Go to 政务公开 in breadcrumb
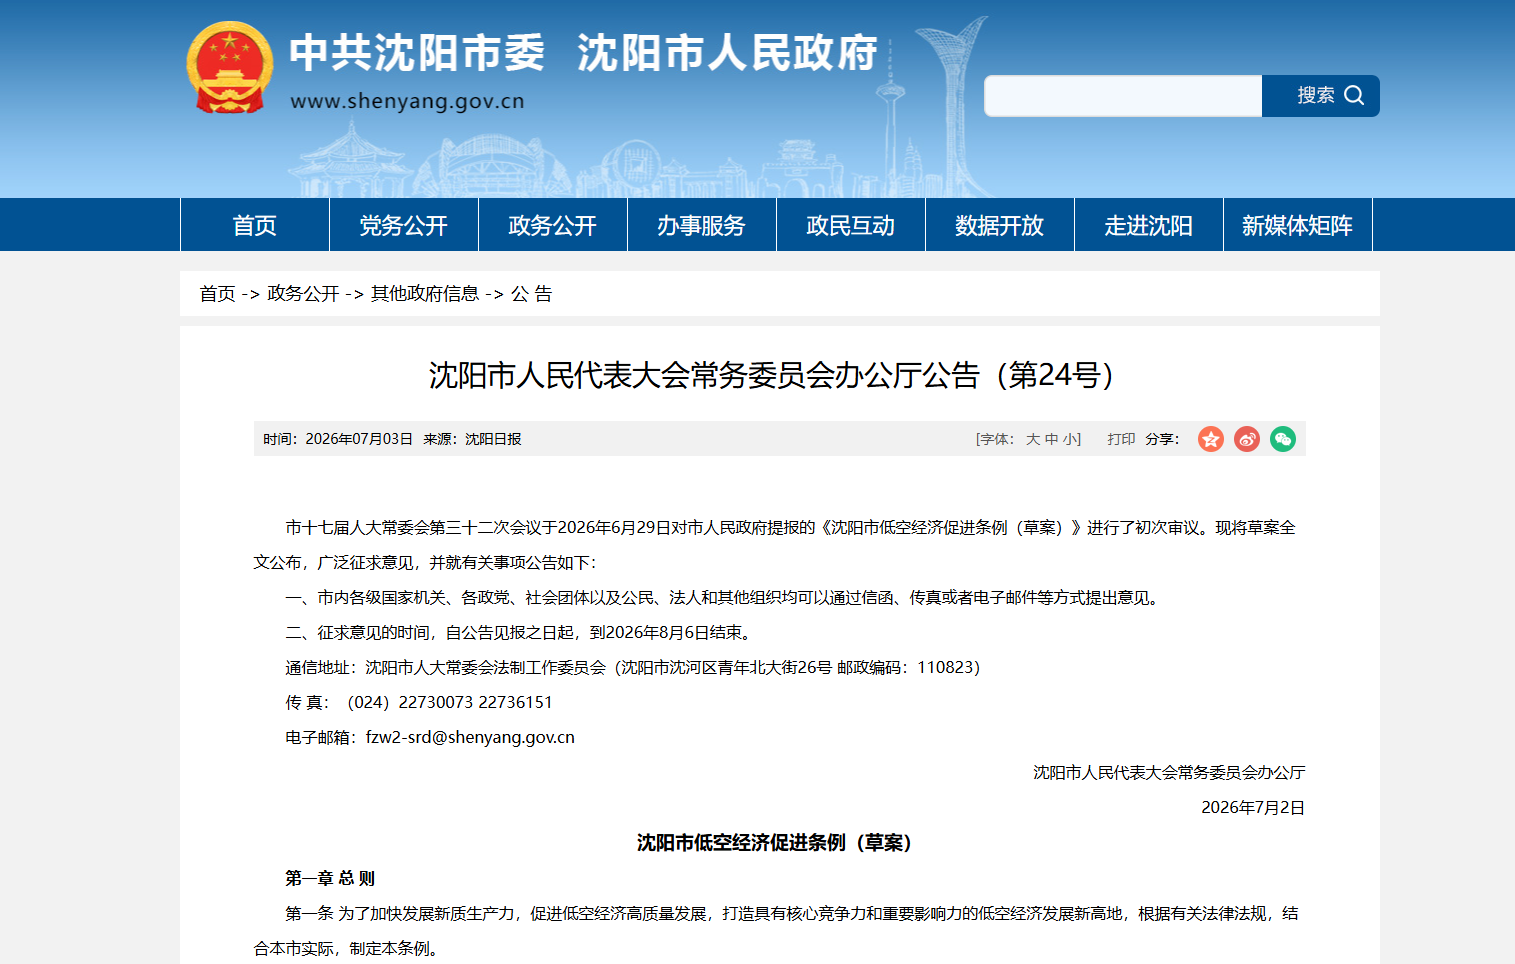 point(303,294)
